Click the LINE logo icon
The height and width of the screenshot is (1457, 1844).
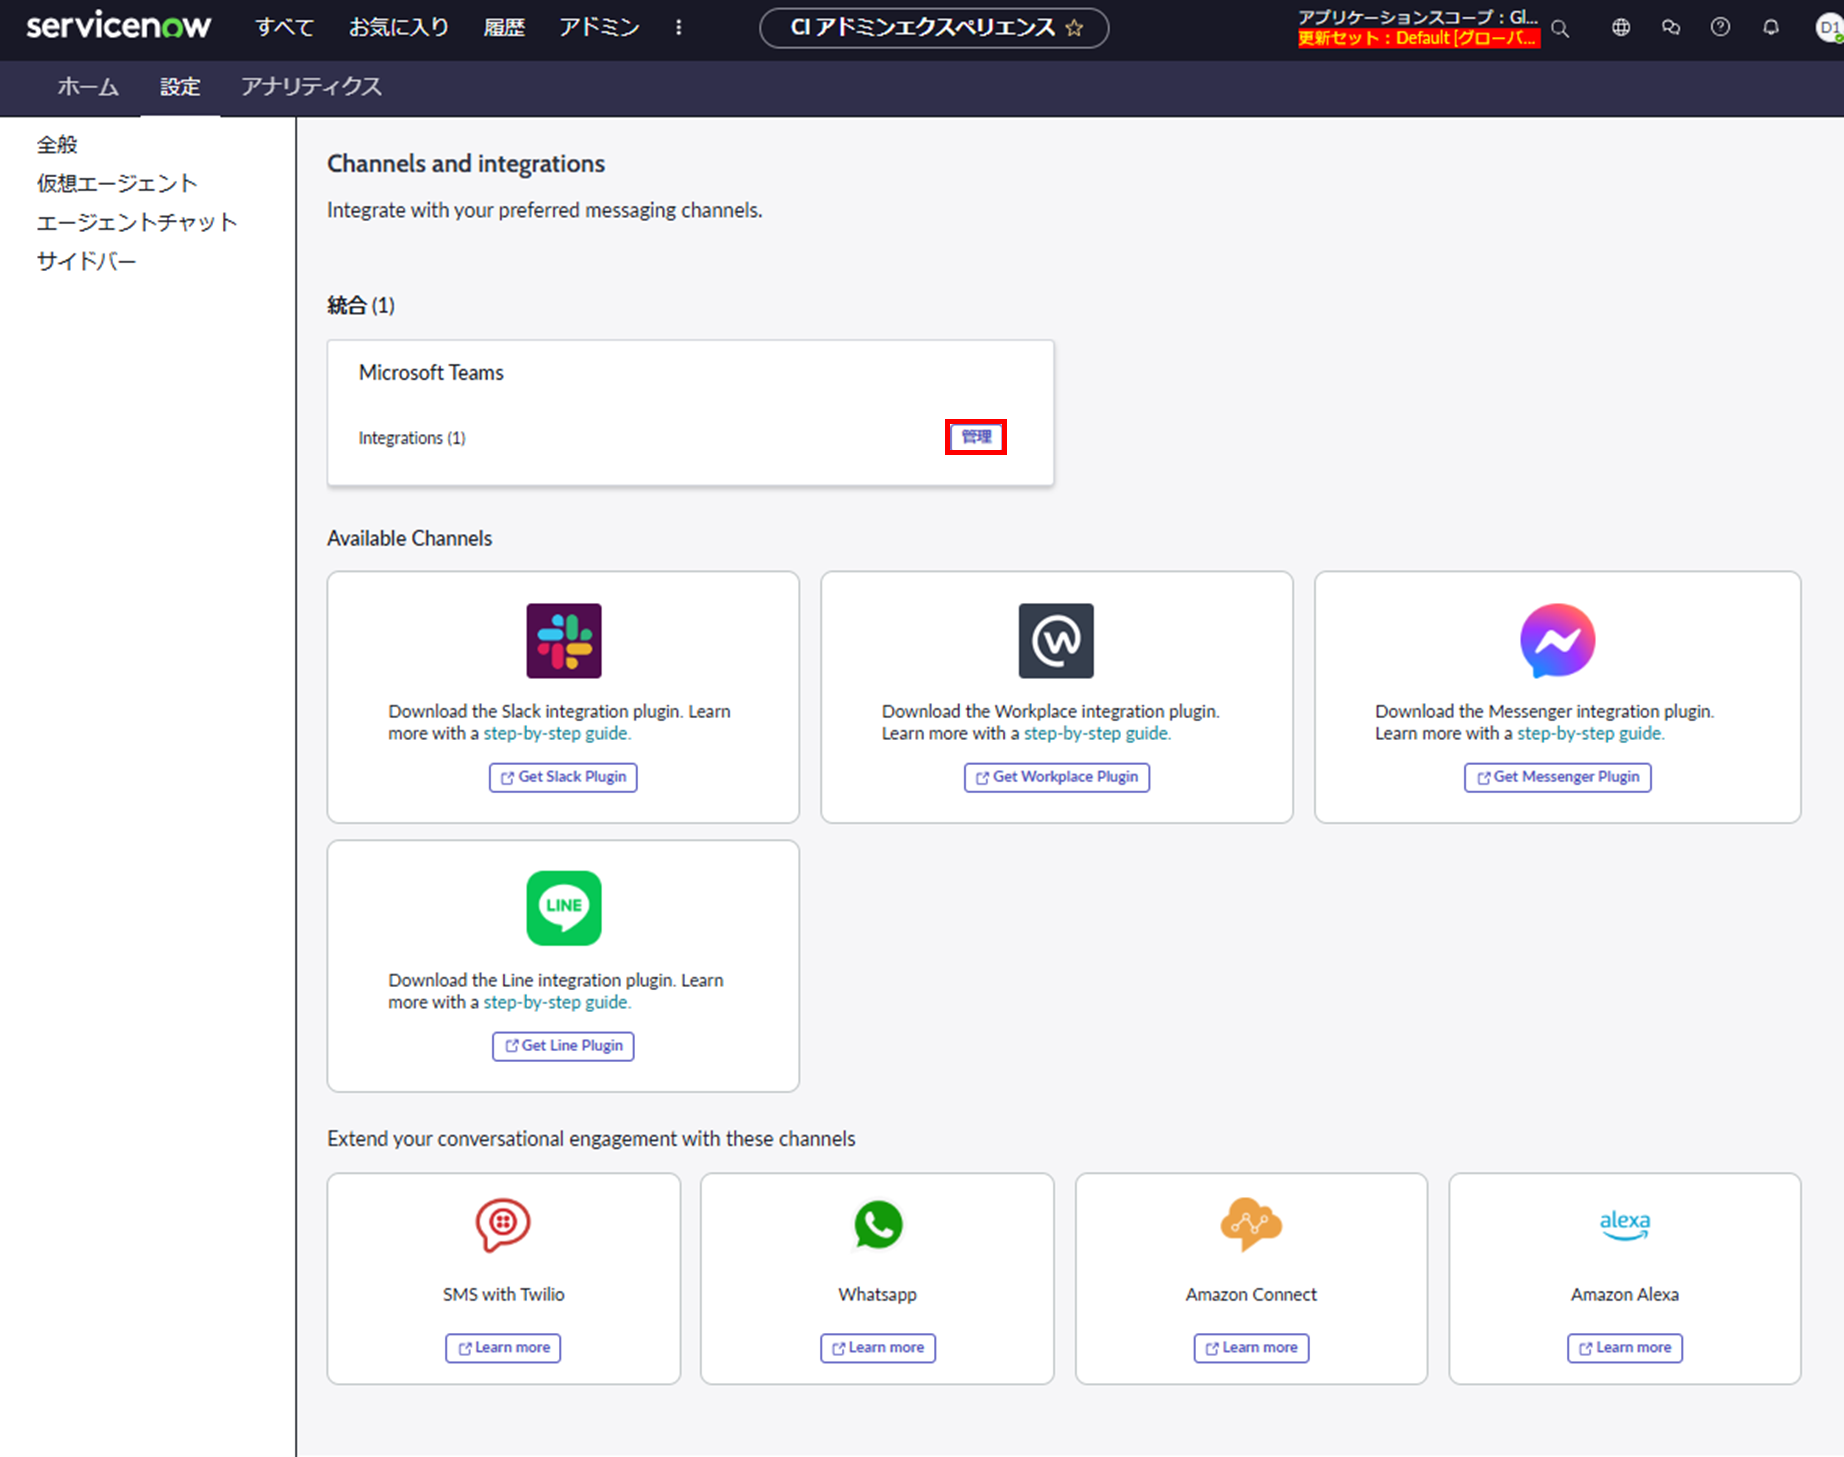pyautogui.click(x=564, y=908)
